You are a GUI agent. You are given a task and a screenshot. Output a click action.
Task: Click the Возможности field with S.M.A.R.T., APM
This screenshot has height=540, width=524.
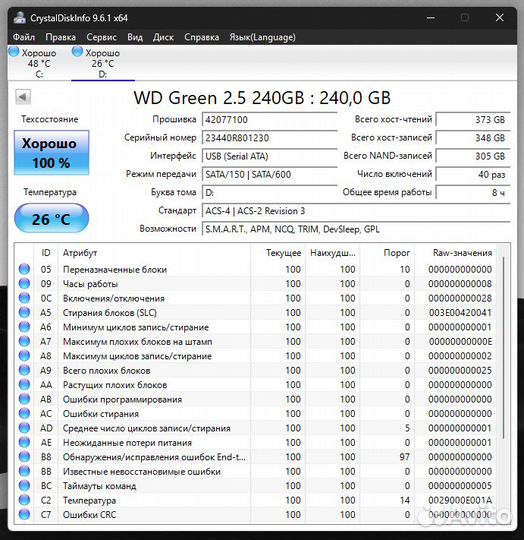point(356,229)
